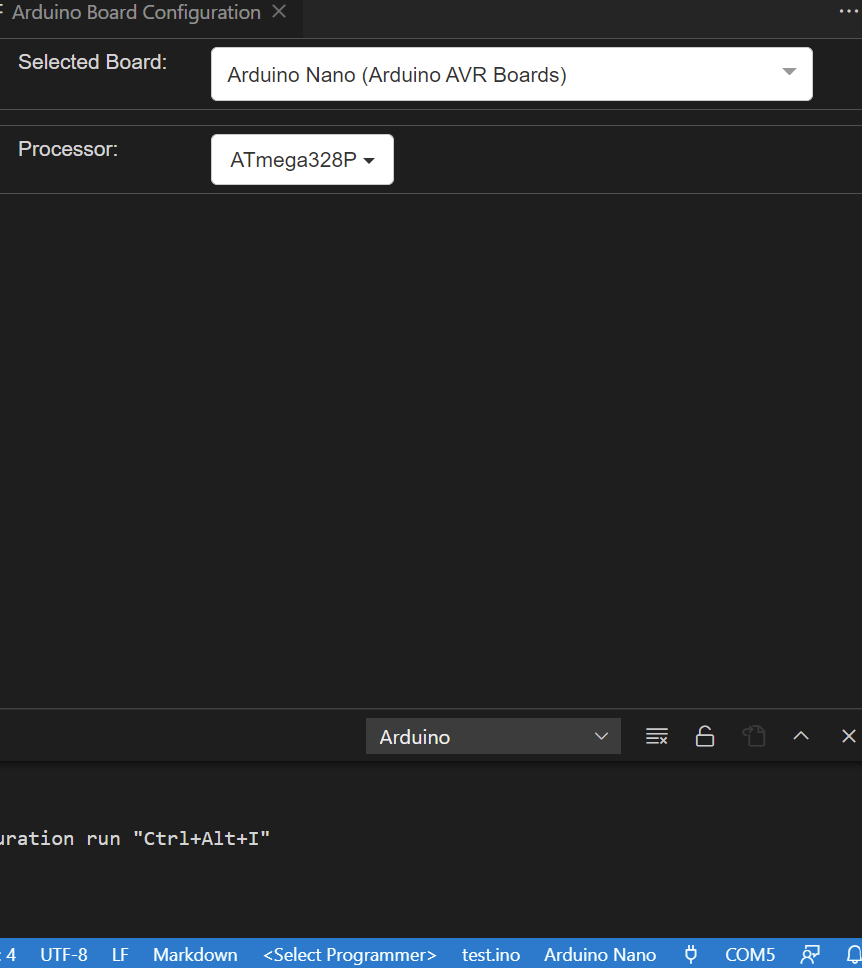This screenshot has width=862, height=968.
Task: Open the ATmega328P processor dropdown
Action: click(x=302, y=159)
